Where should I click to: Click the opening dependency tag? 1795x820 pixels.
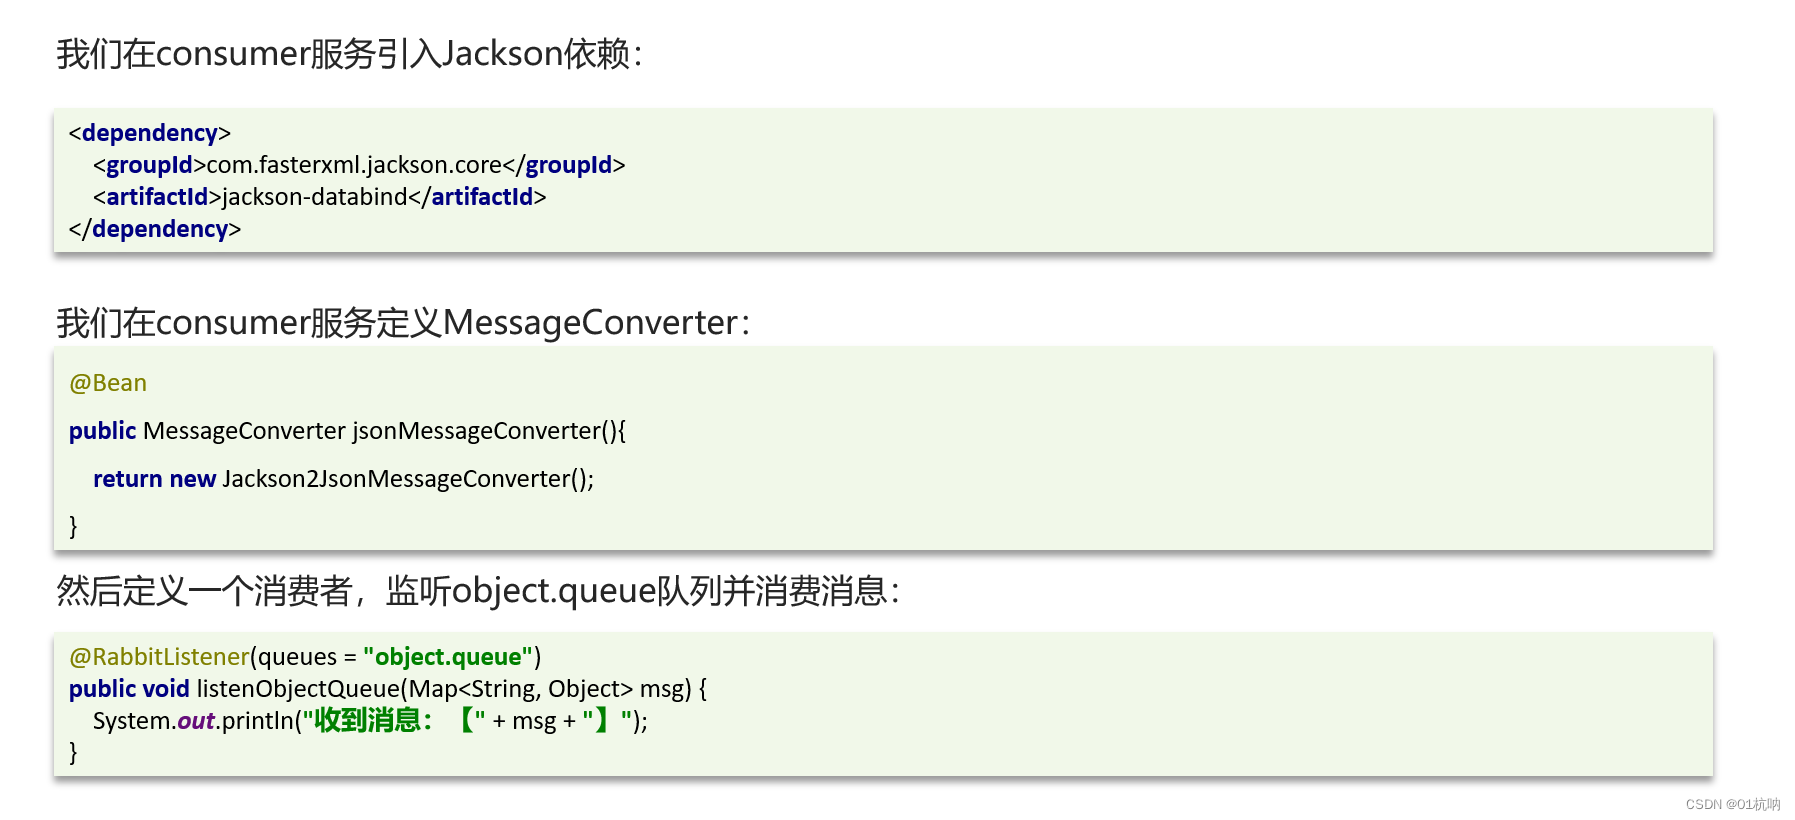[x=150, y=133]
